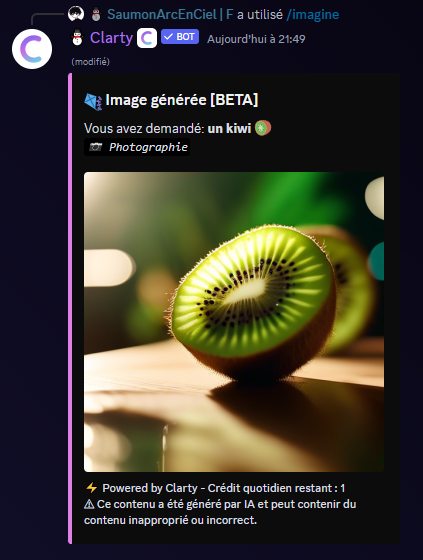Click the camera emoji beside Photographie
This screenshot has width=423, height=560.
click(95, 147)
